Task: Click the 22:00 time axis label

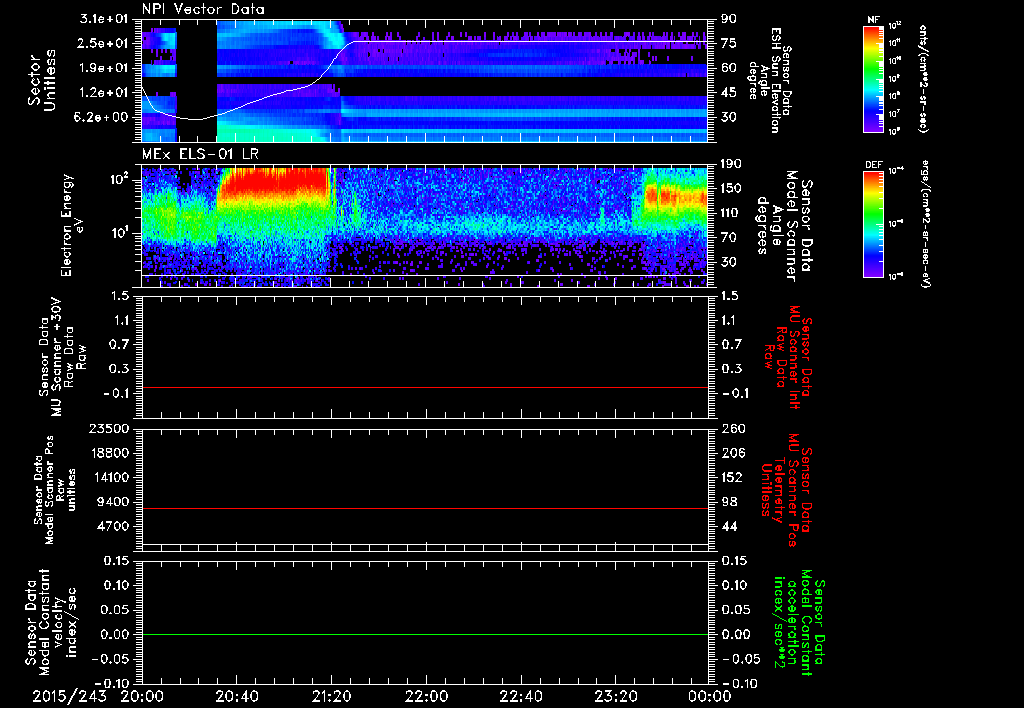Action: coord(426,696)
